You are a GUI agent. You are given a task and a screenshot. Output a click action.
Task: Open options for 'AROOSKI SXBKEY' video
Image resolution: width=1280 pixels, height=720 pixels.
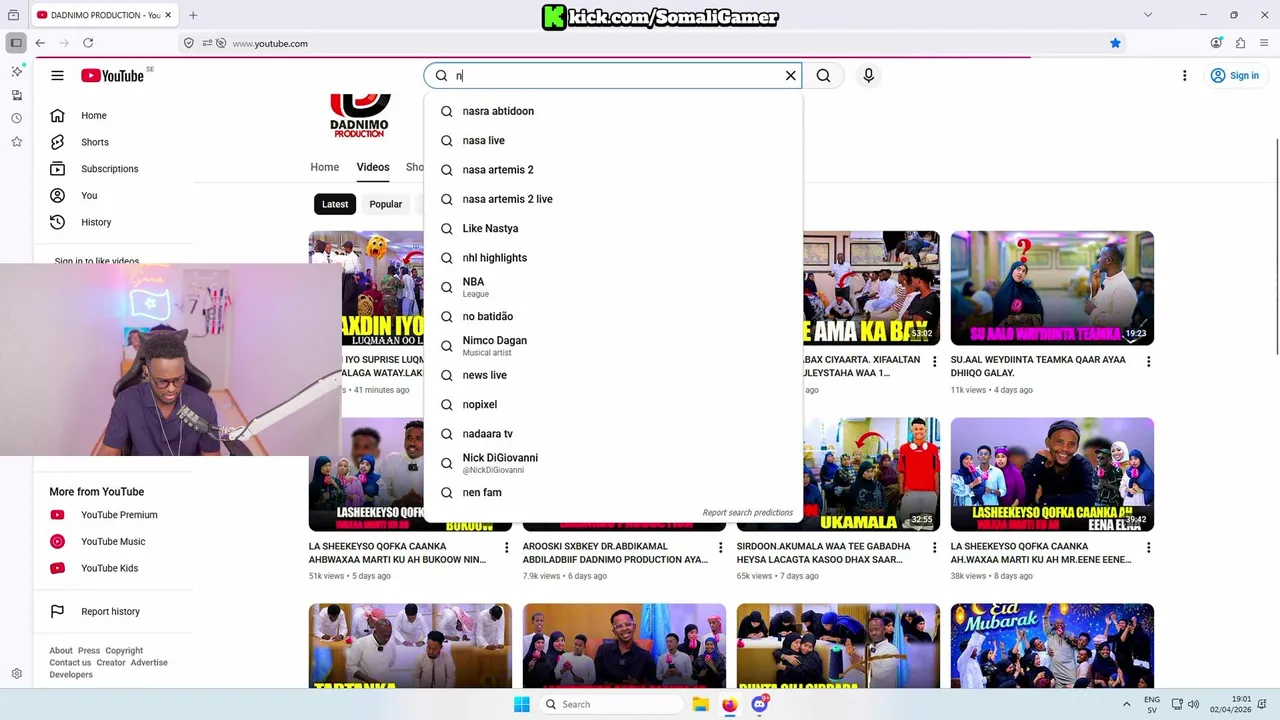point(720,548)
